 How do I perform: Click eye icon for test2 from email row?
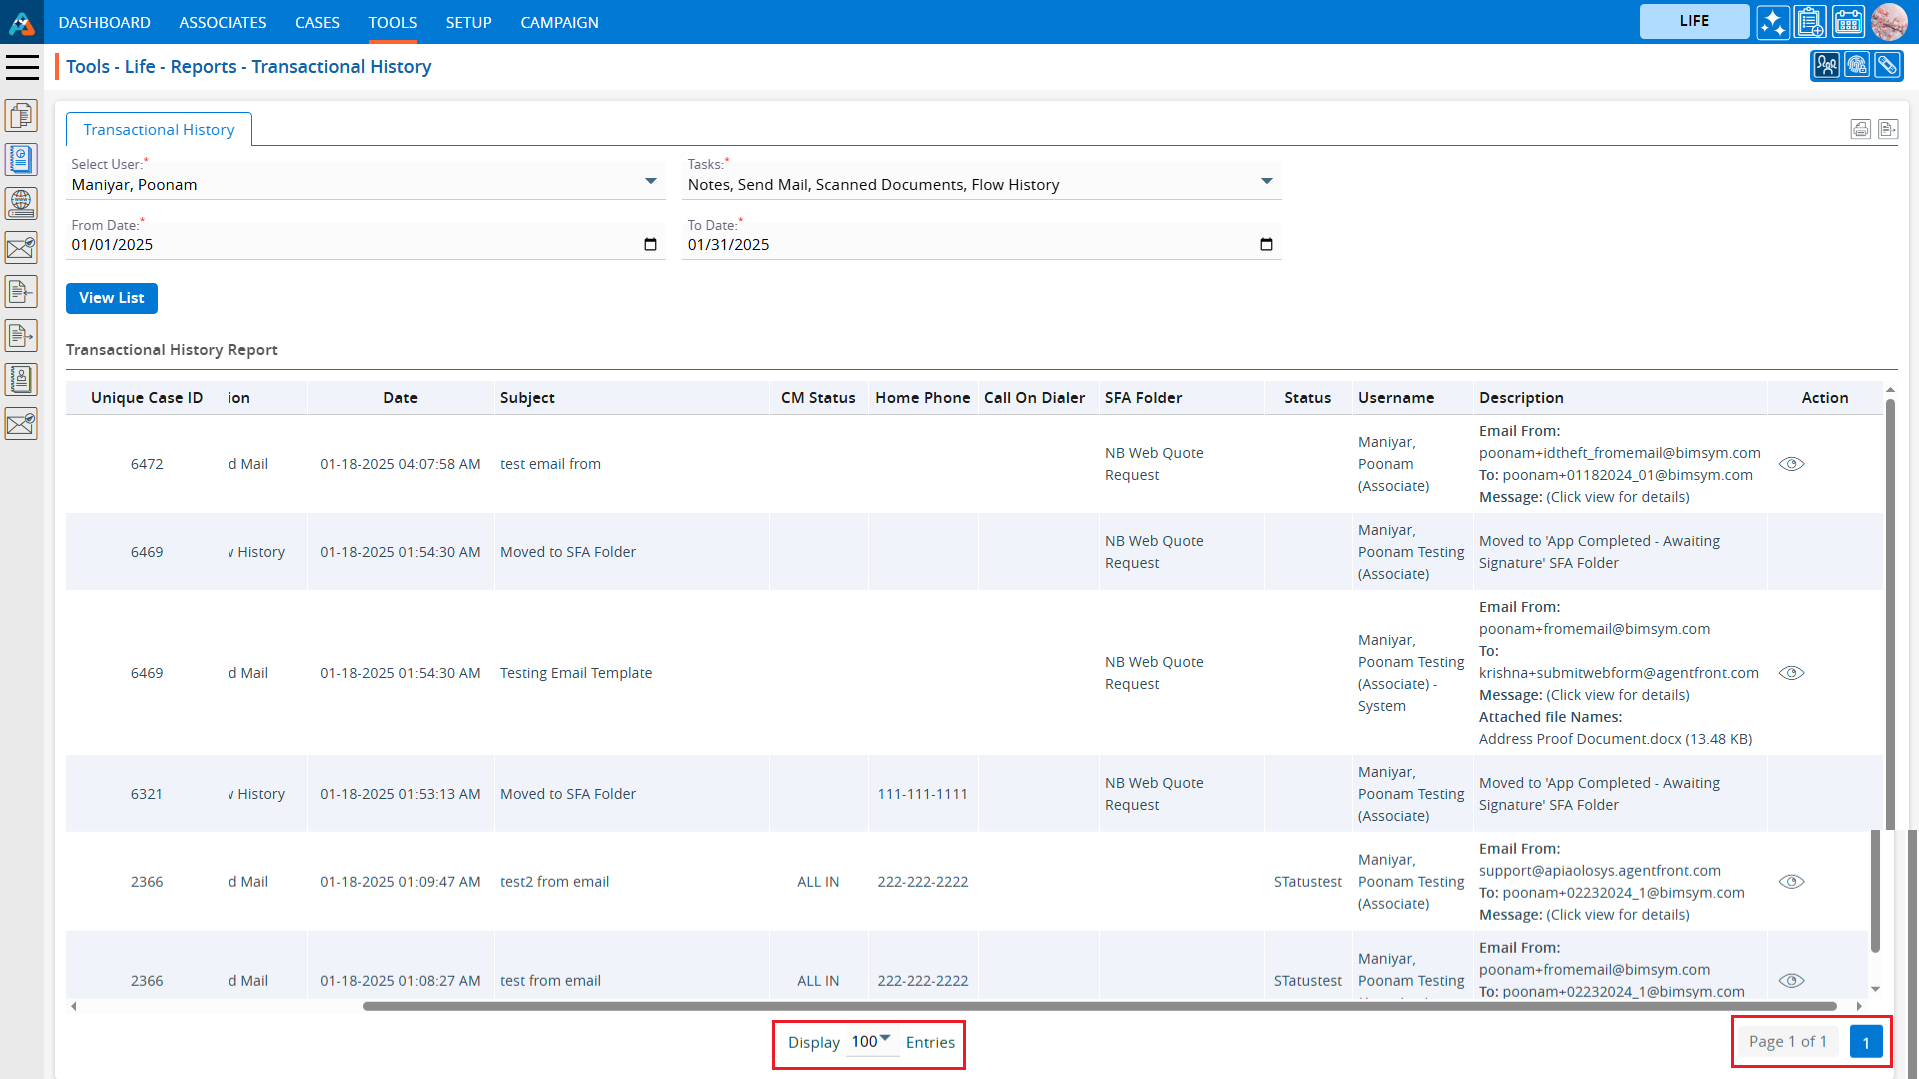pos(1791,882)
